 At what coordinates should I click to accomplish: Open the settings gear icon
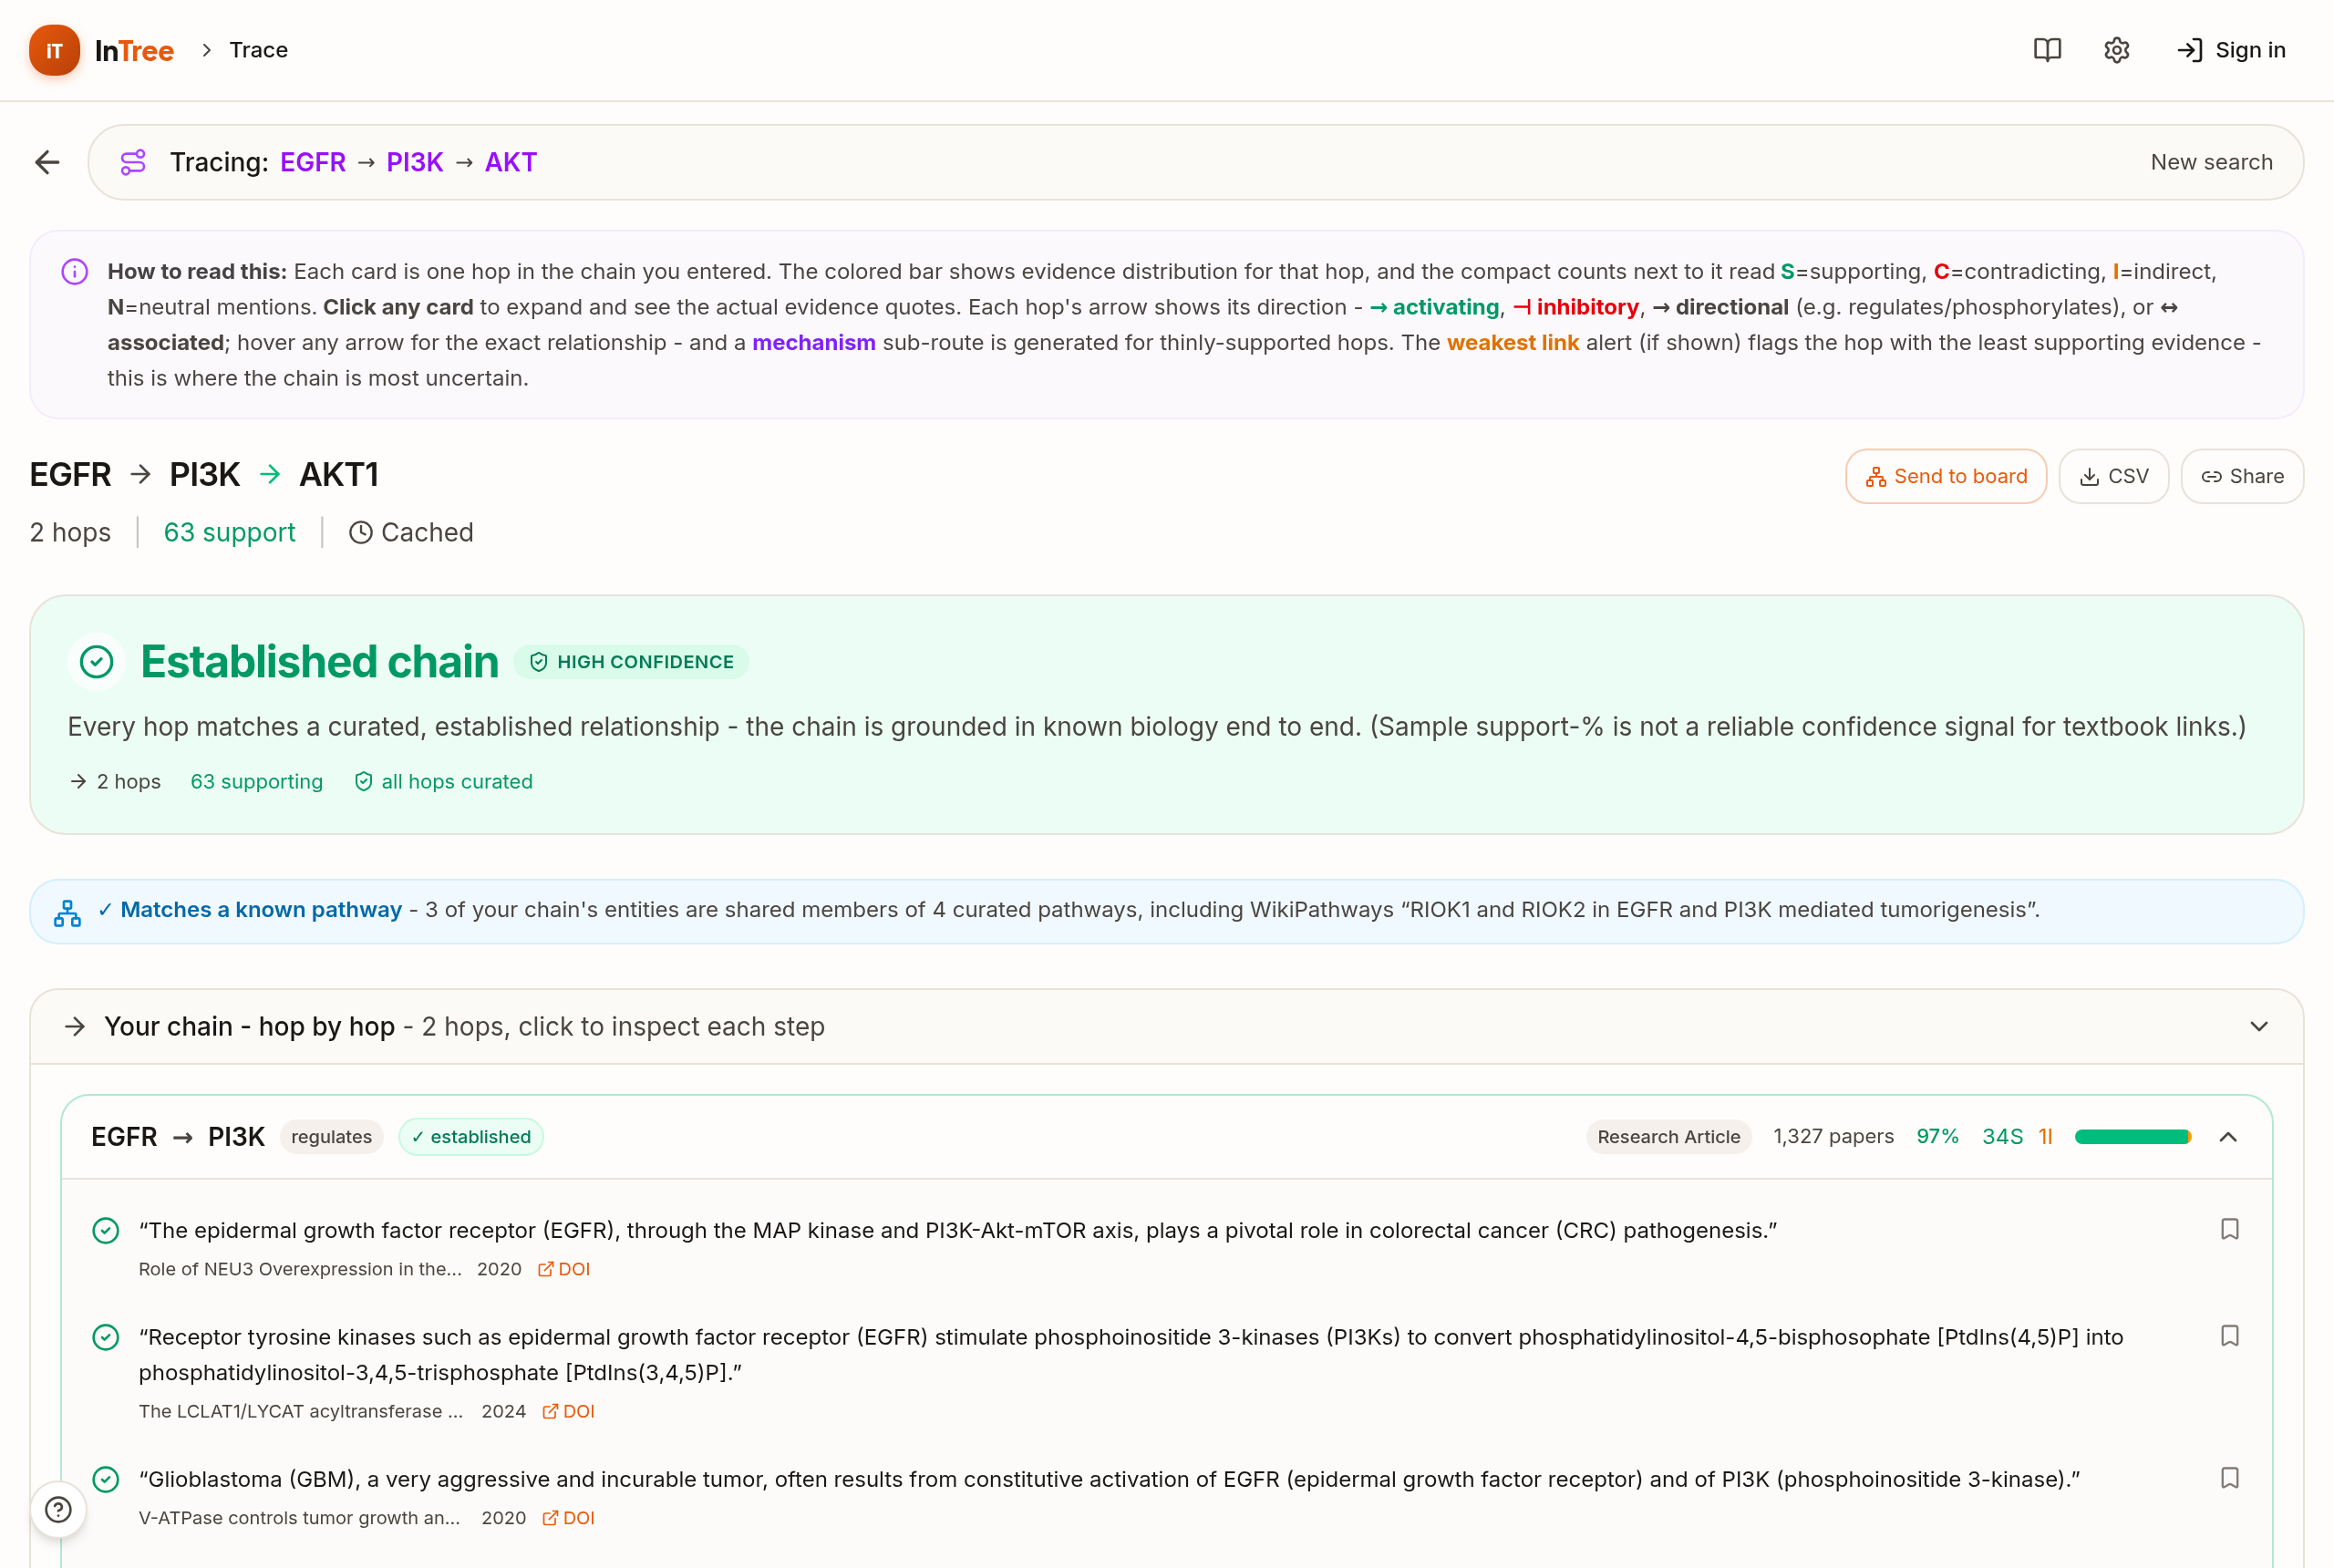(x=2116, y=50)
